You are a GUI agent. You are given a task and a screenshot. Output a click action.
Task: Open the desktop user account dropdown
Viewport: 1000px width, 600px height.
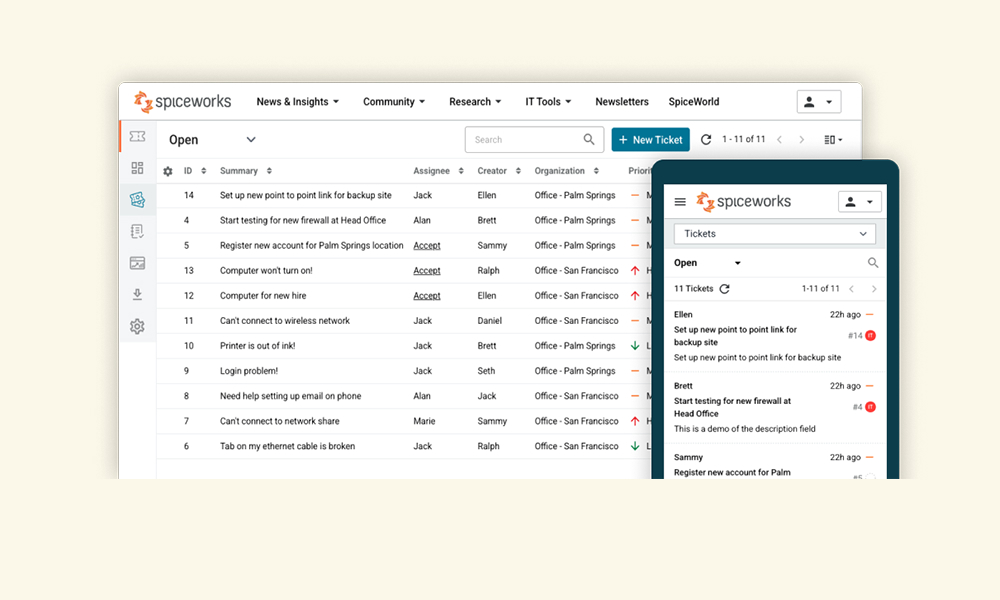pyautogui.click(x=819, y=101)
